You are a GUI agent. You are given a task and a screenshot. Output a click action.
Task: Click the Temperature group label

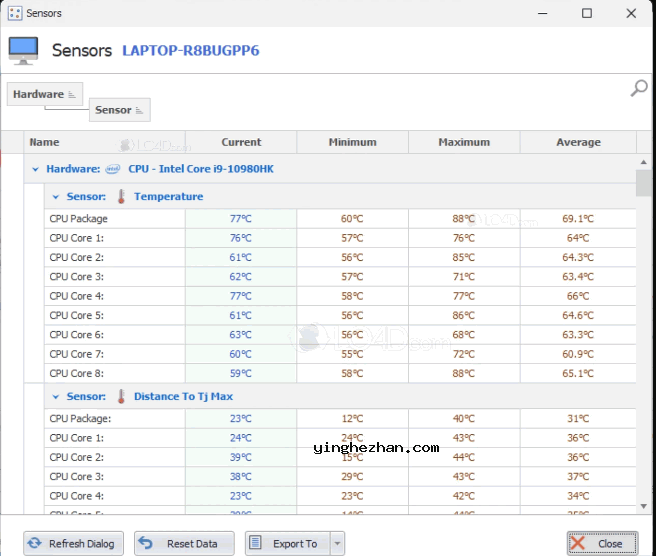click(x=169, y=197)
